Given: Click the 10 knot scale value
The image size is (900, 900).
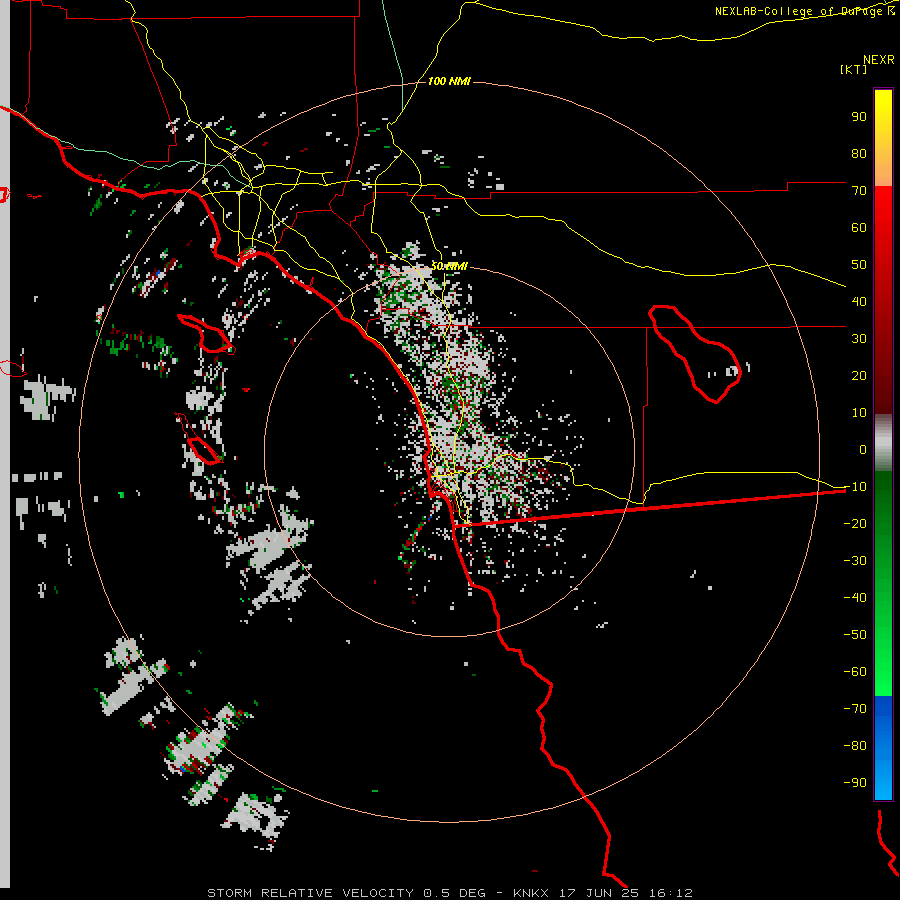Looking at the screenshot, I should point(859,413).
